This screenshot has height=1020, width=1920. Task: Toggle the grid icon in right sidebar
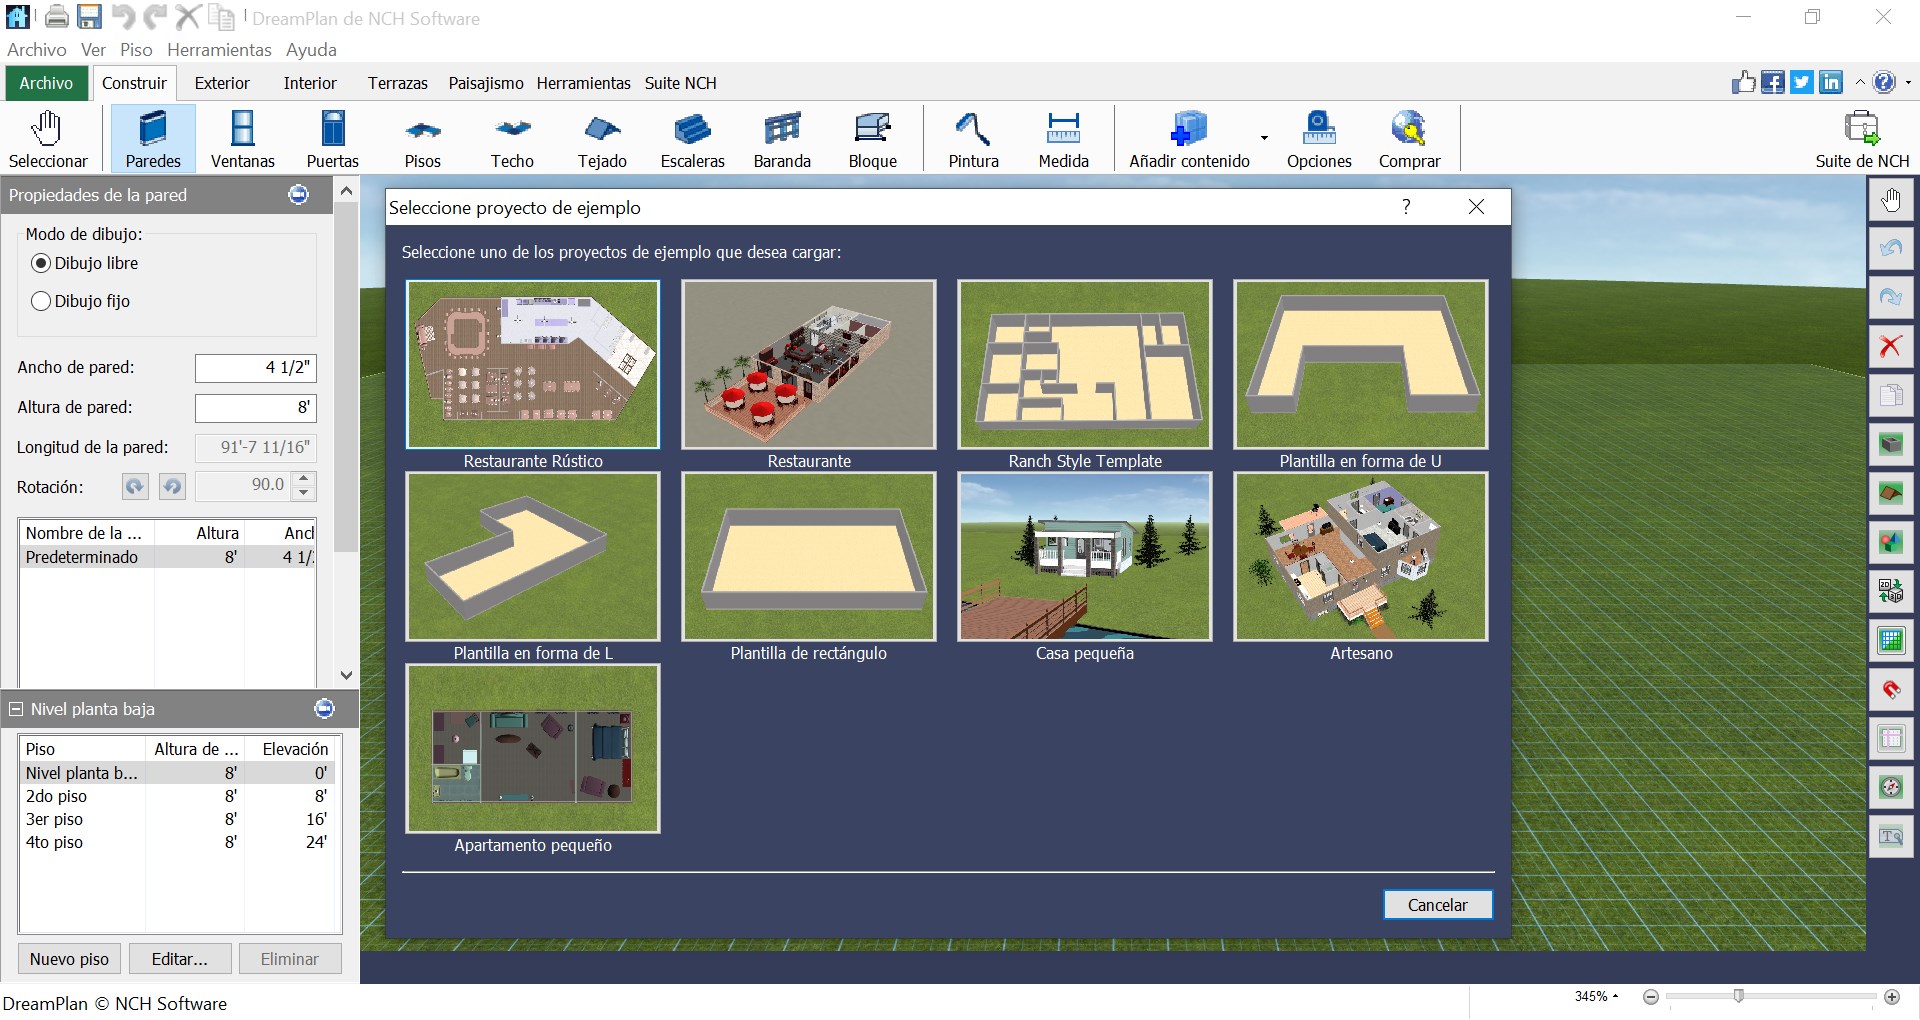pyautogui.click(x=1891, y=641)
